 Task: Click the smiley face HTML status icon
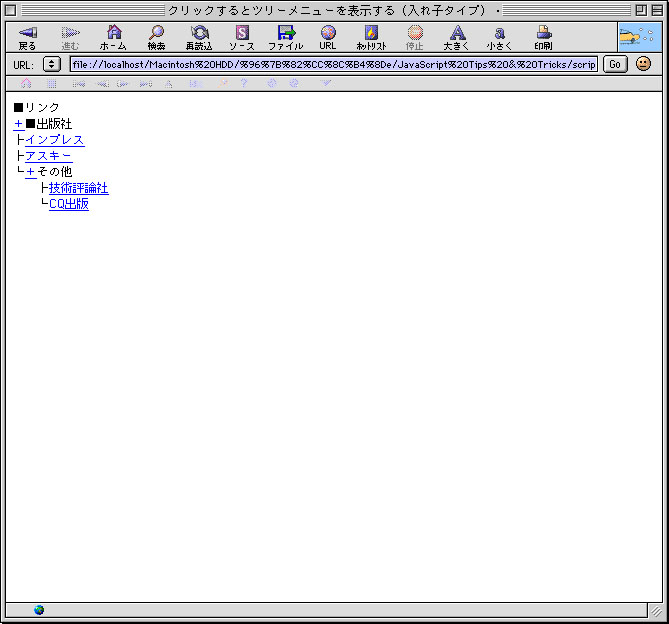643,64
